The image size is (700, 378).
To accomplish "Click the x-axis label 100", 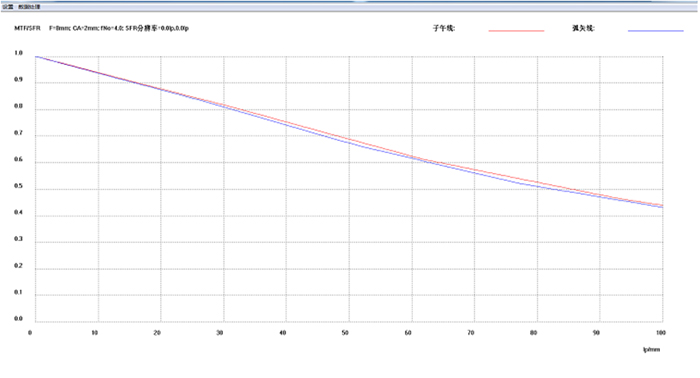I will coord(661,332).
